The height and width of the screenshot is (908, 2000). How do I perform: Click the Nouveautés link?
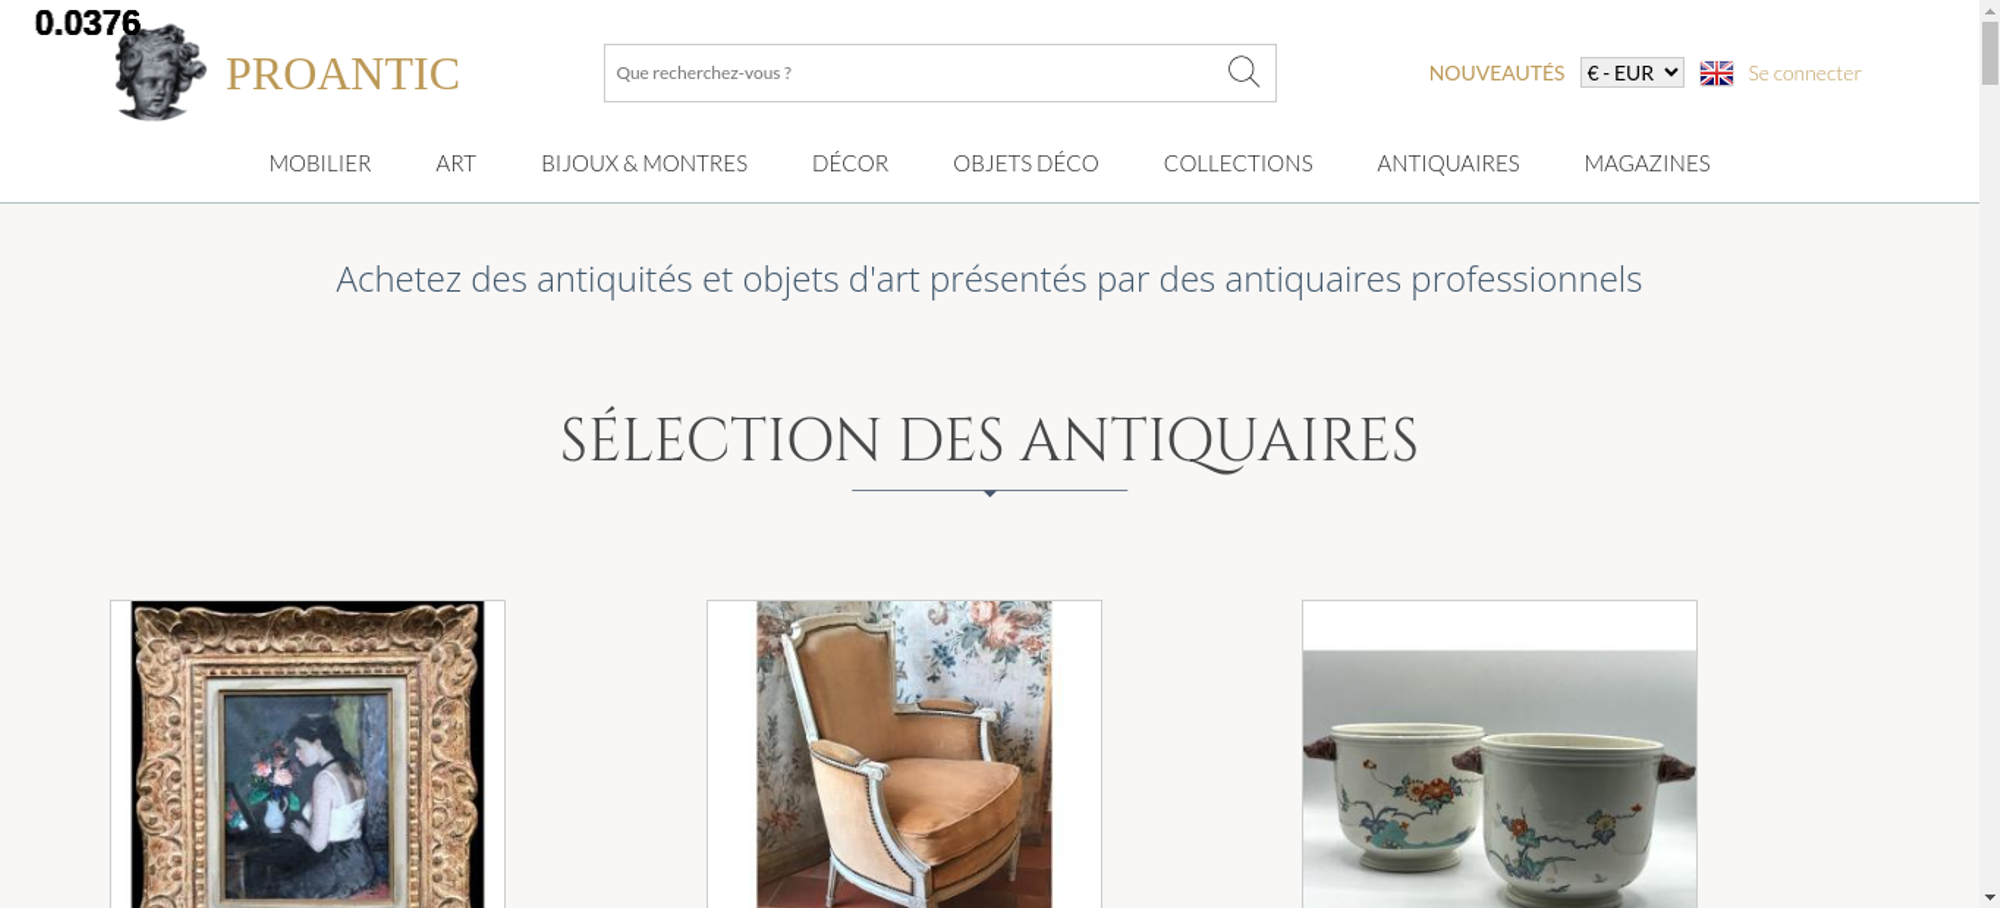1496,73
